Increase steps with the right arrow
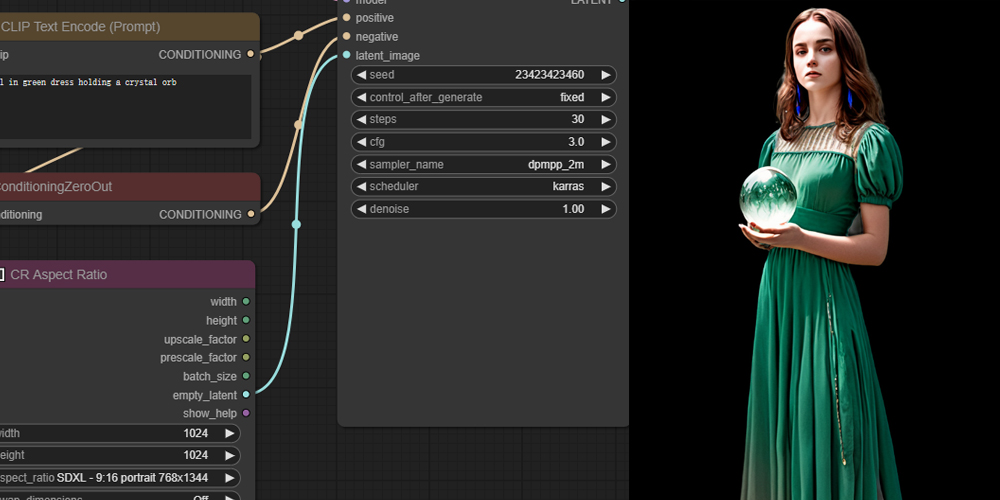Screen dimensions: 1000x500 [606, 120]
